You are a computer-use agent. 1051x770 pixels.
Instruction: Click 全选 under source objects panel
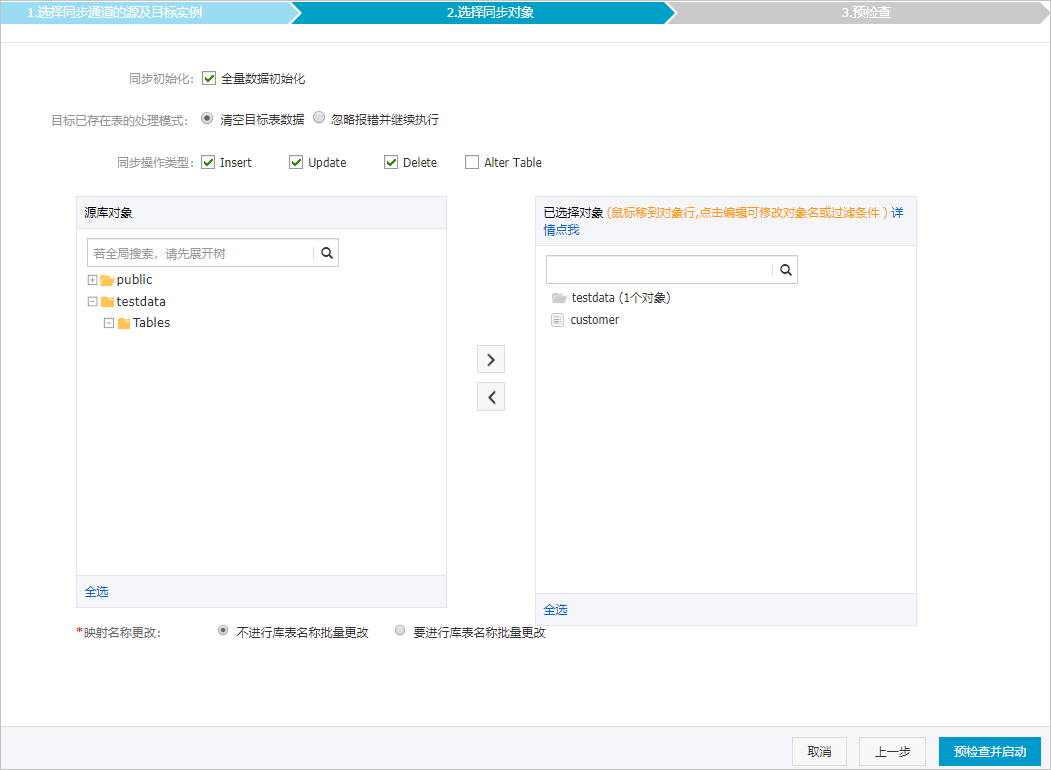pyautogui.click(x=97, y=592)
